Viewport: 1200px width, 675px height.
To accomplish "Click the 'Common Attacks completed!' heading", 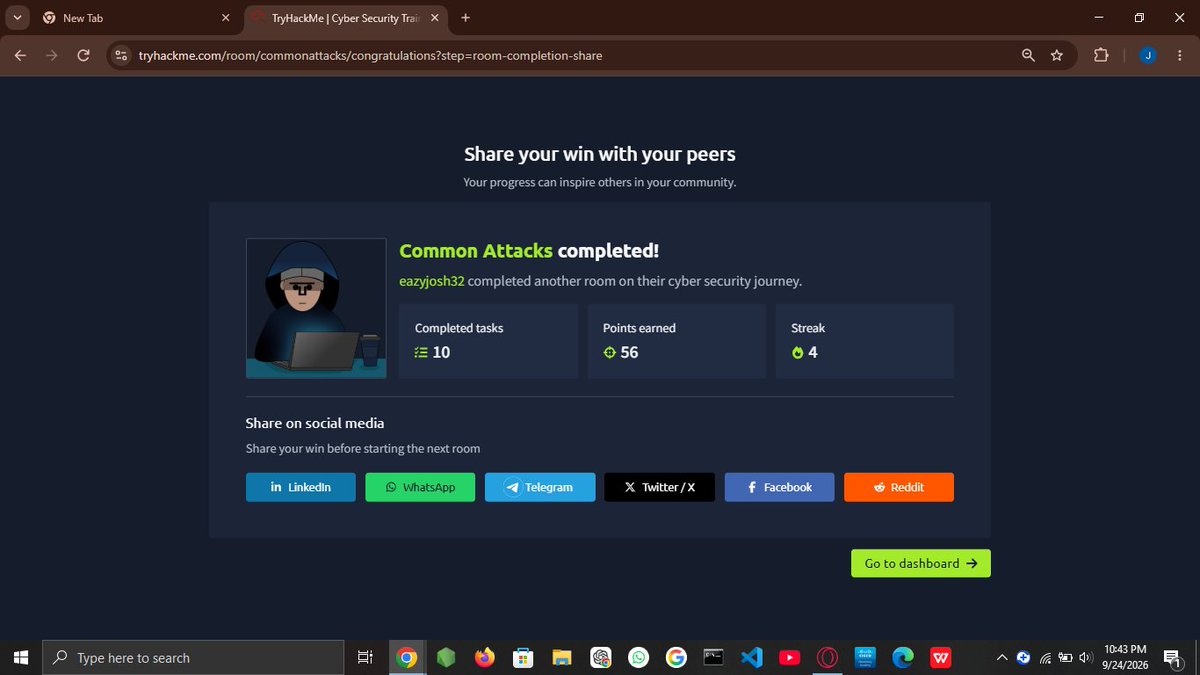I will pyautogui.click(x=529, y=251).
